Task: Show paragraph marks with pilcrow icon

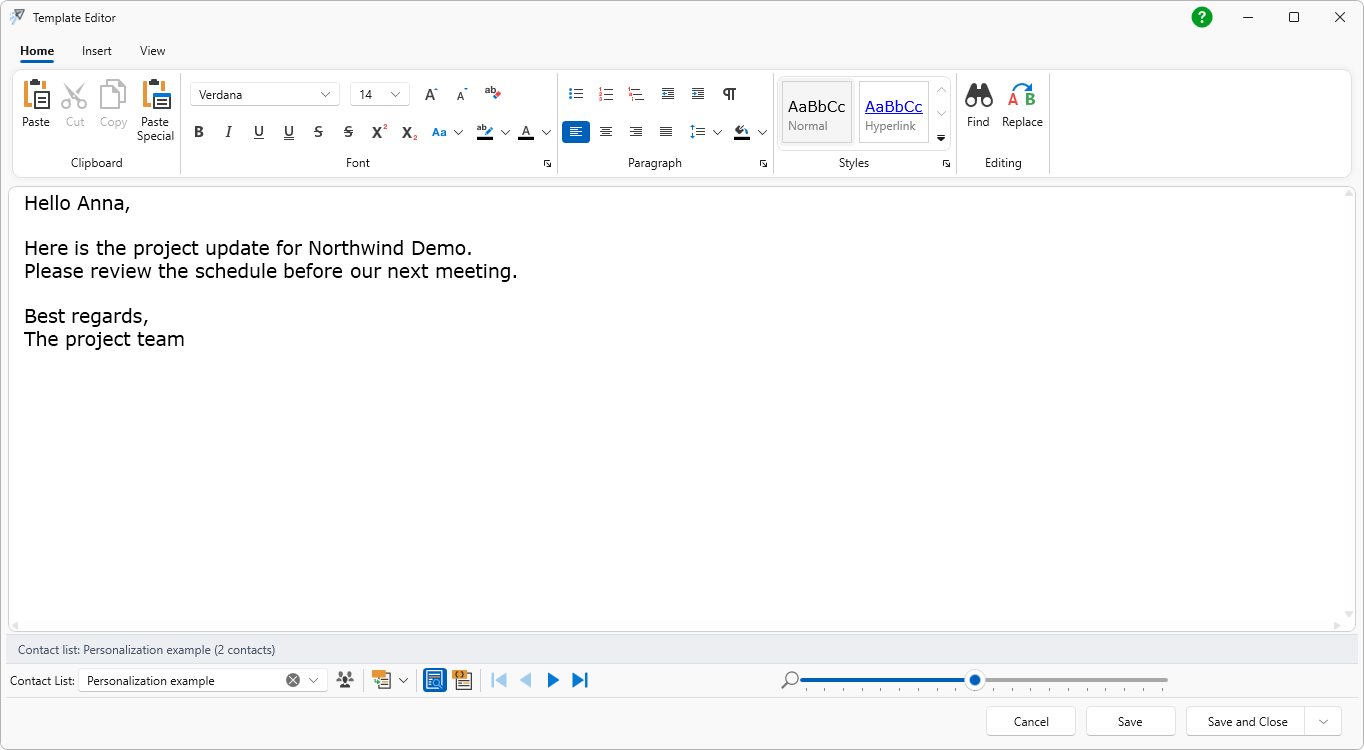Action: [730, 94]
